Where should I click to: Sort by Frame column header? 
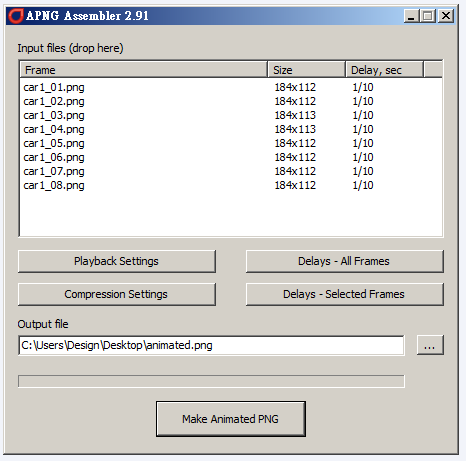[144, 70]
